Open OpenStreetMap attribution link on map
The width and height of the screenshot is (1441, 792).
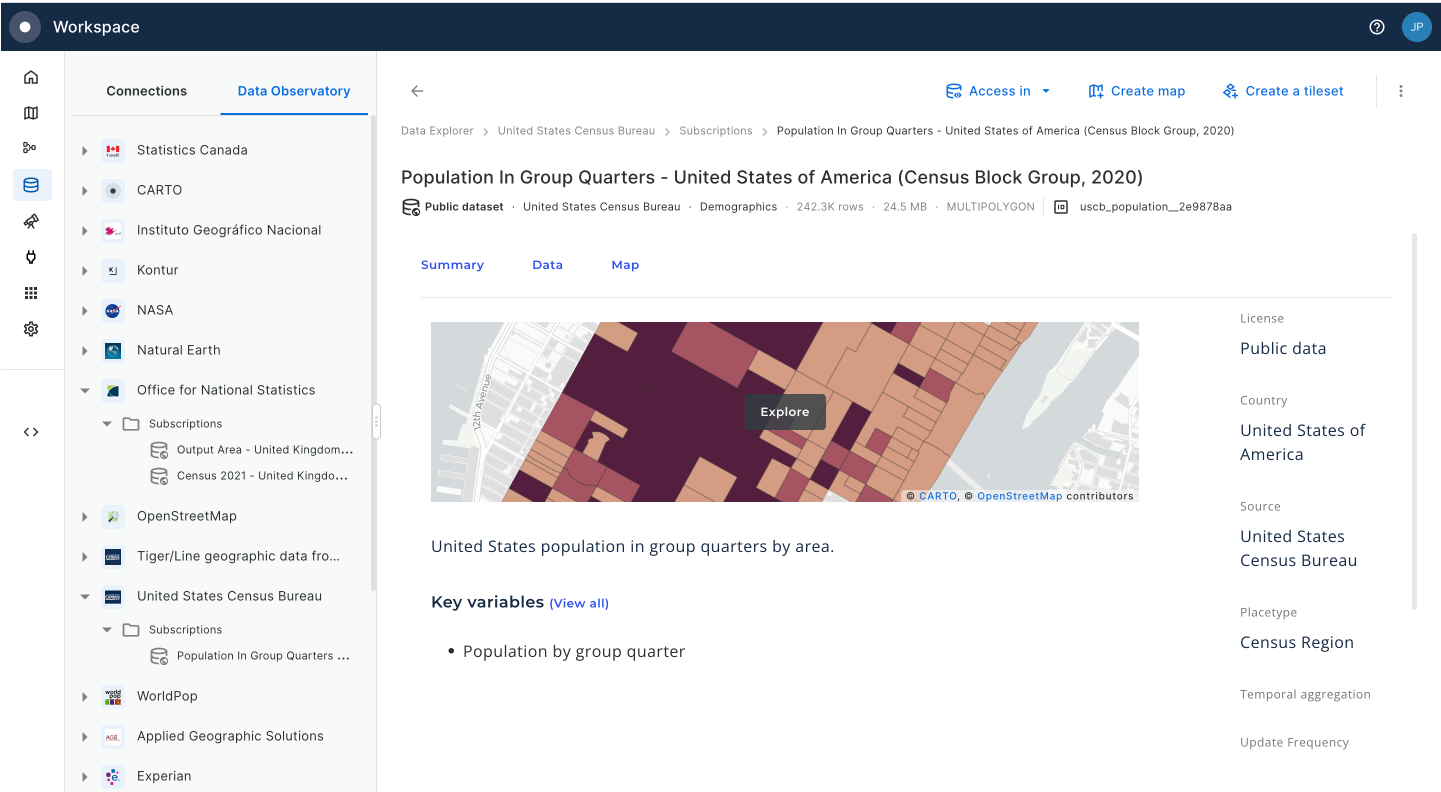[1019, 496]
